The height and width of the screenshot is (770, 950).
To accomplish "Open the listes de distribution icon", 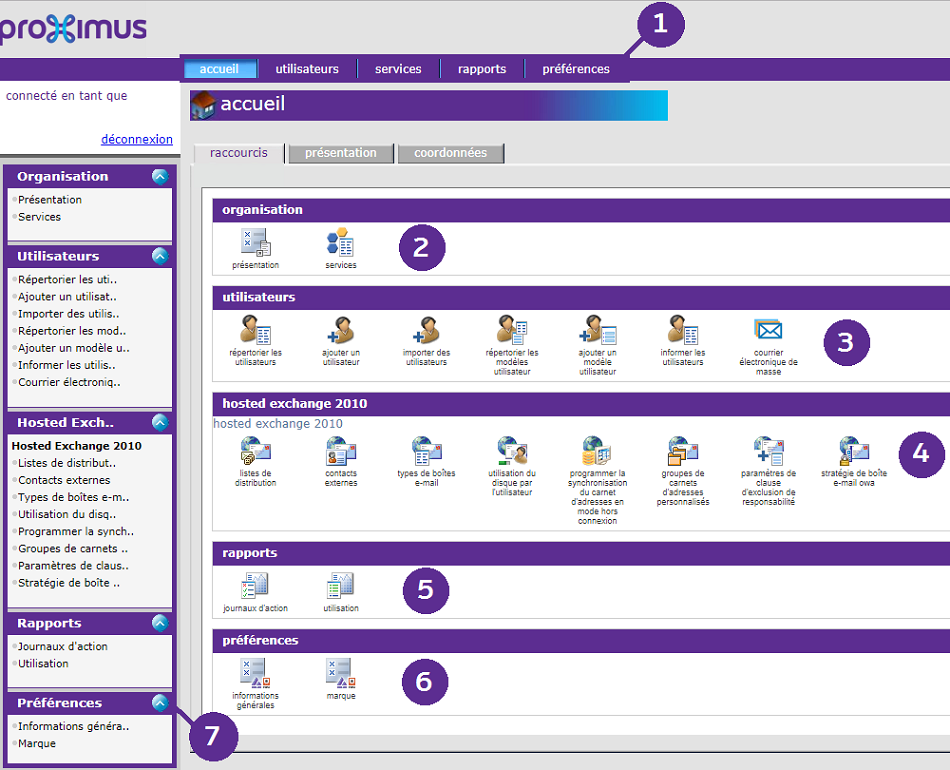I will 255,451.
